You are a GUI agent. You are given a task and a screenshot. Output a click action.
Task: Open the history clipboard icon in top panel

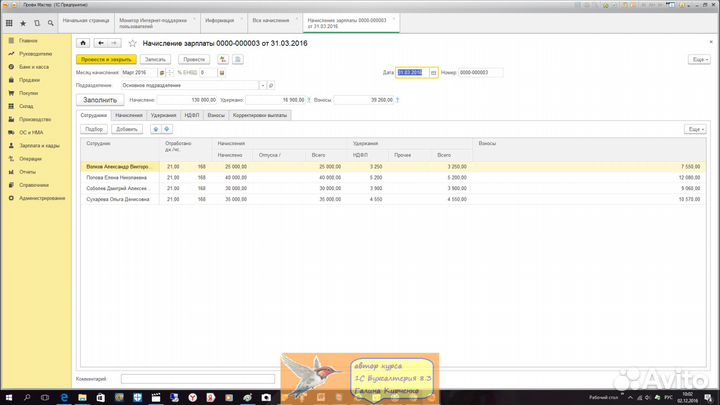pyautogui.click(x=36, y=21)
